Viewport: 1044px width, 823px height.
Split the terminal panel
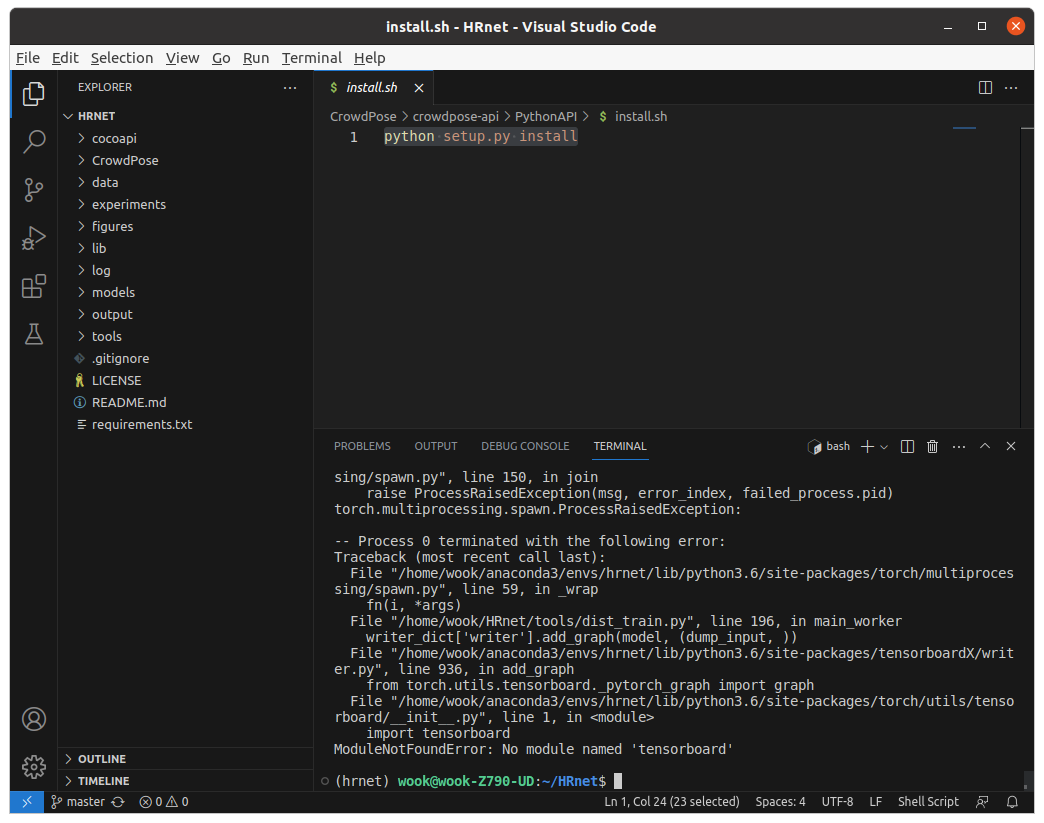pos(907,447)
